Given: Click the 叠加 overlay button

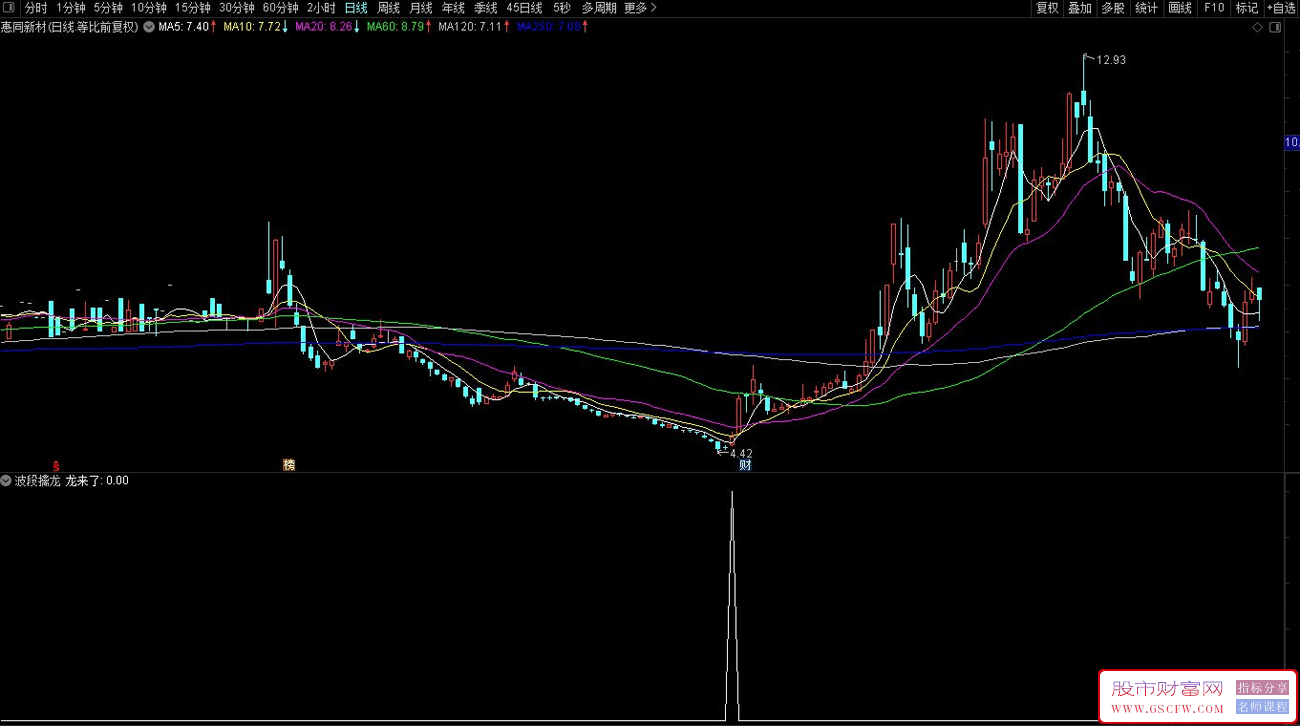Looking at the screenshot, I should tap(1080, 8).
